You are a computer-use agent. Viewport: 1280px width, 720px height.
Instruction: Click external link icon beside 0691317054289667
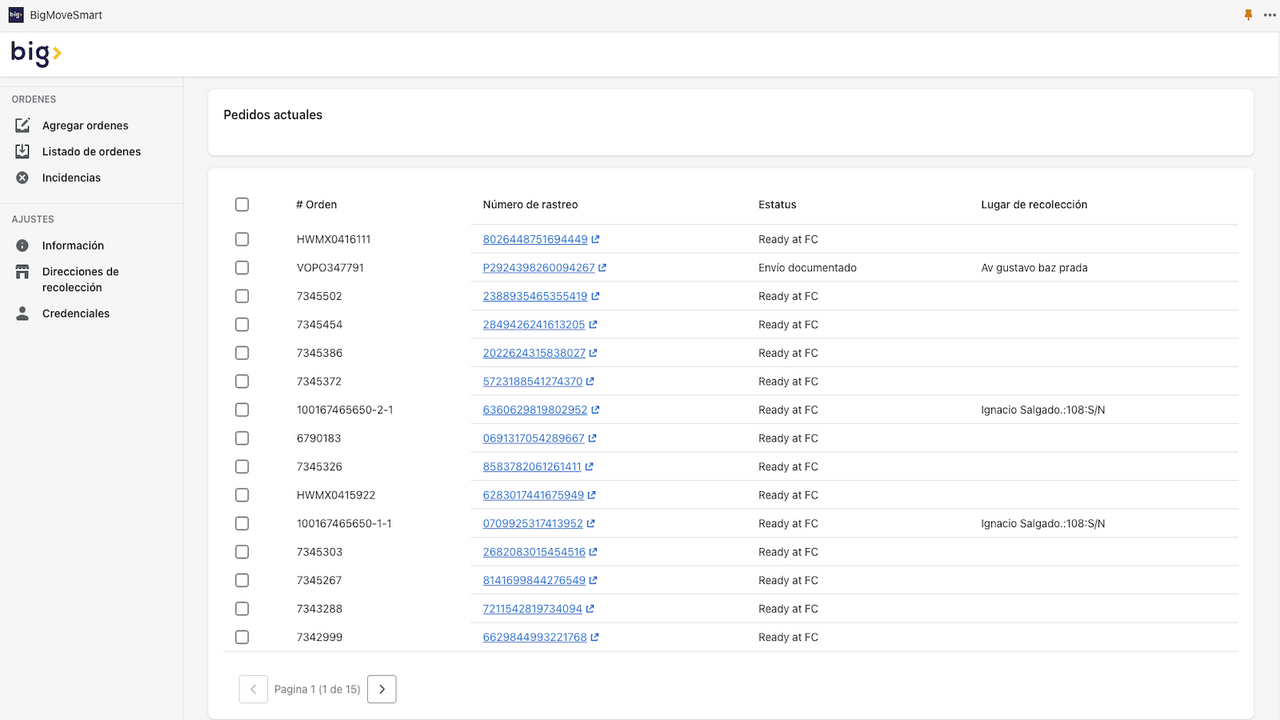tap(593, 439)
